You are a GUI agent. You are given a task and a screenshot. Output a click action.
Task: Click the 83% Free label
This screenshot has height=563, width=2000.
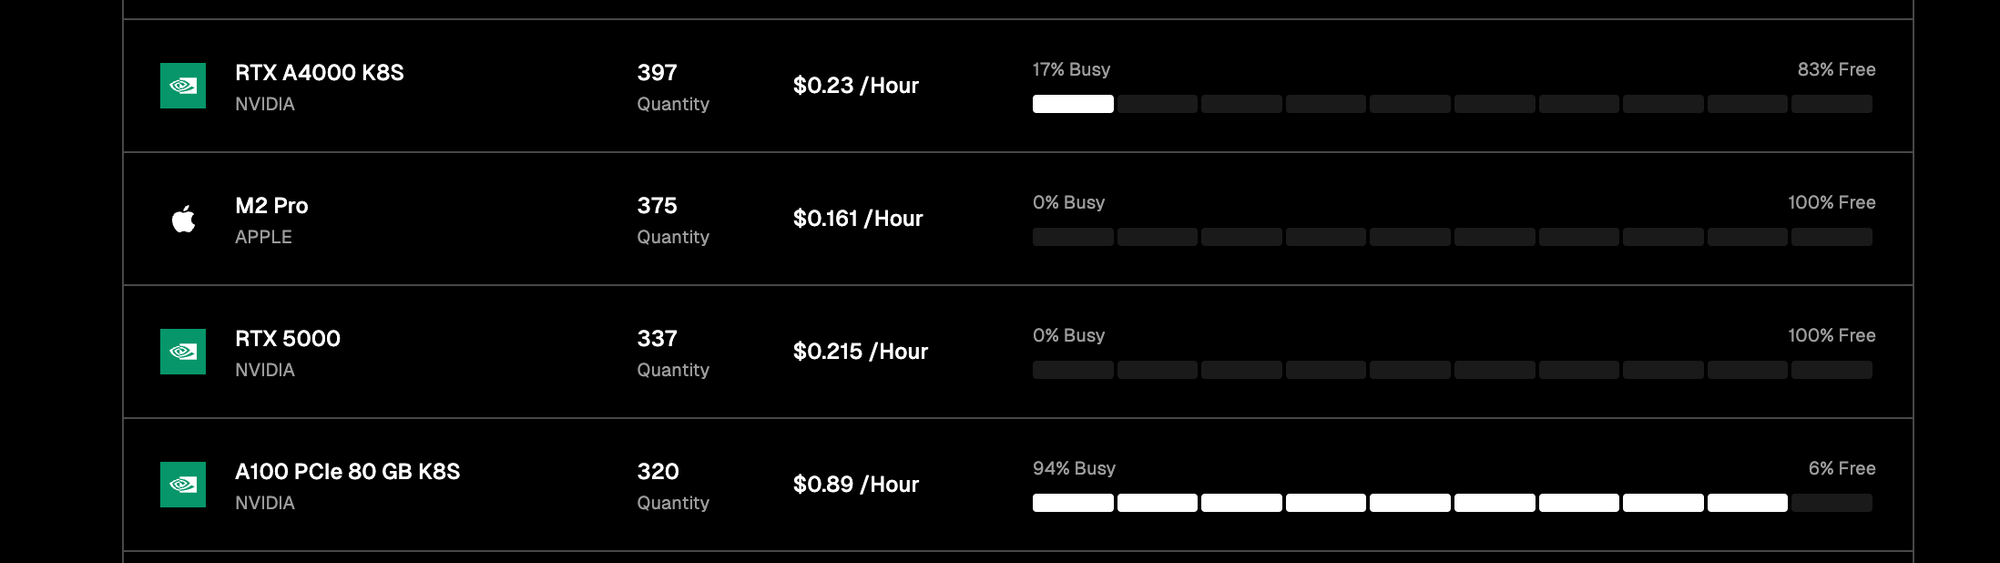1836,70
